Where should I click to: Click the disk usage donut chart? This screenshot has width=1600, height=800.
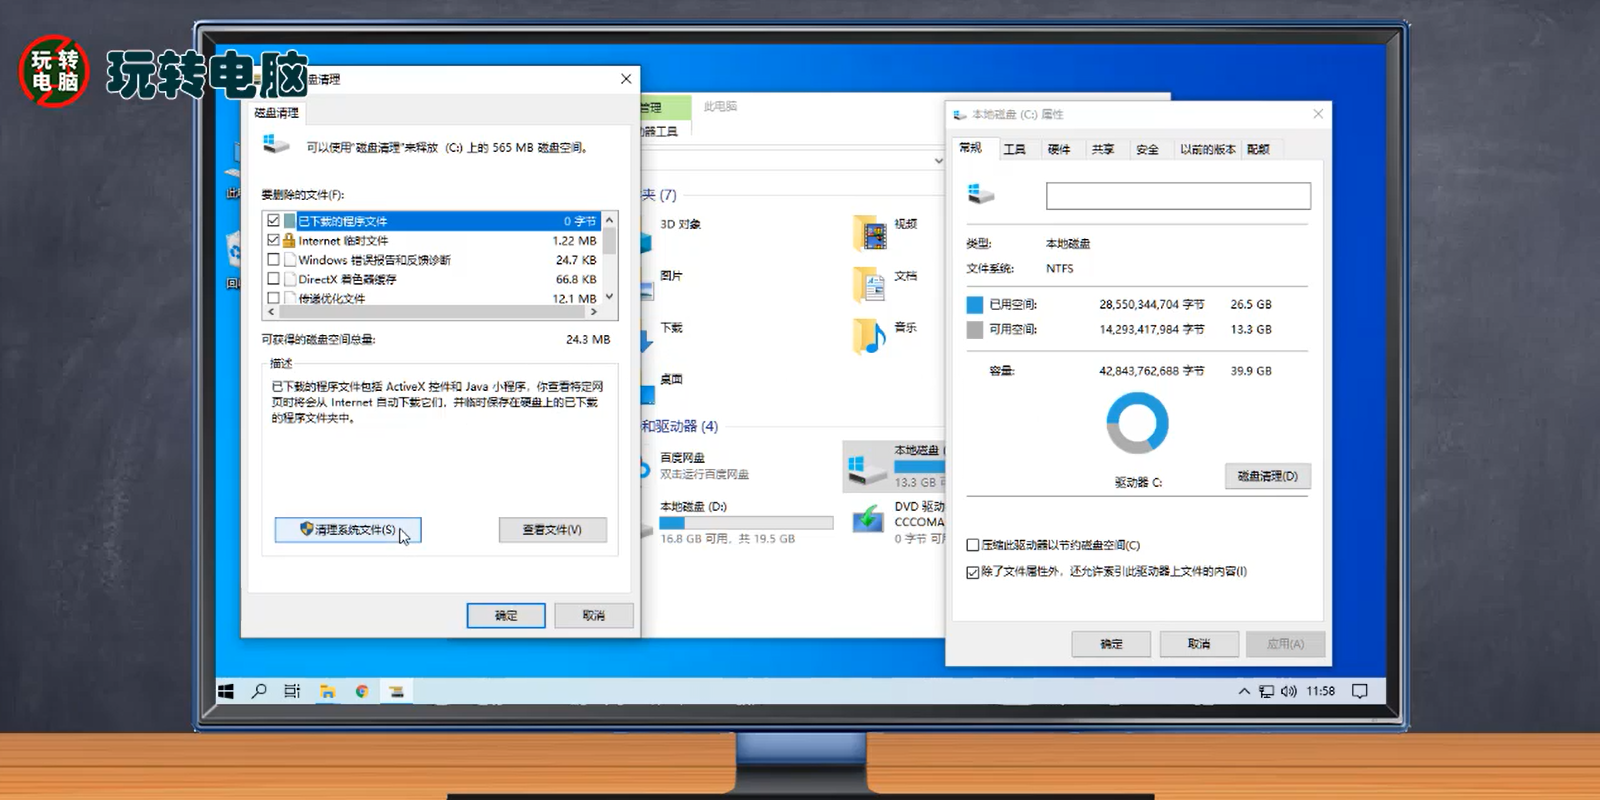click(x=1137, y=423)
